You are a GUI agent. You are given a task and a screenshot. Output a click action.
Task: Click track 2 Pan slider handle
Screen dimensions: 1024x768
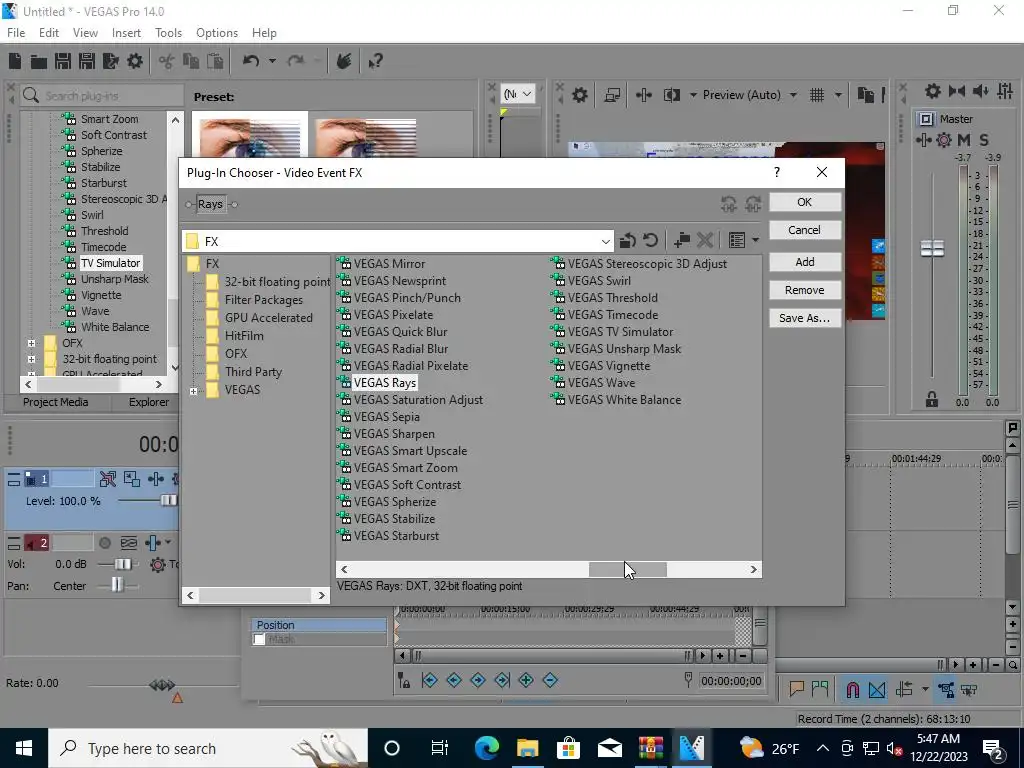(x=117, y=585)
